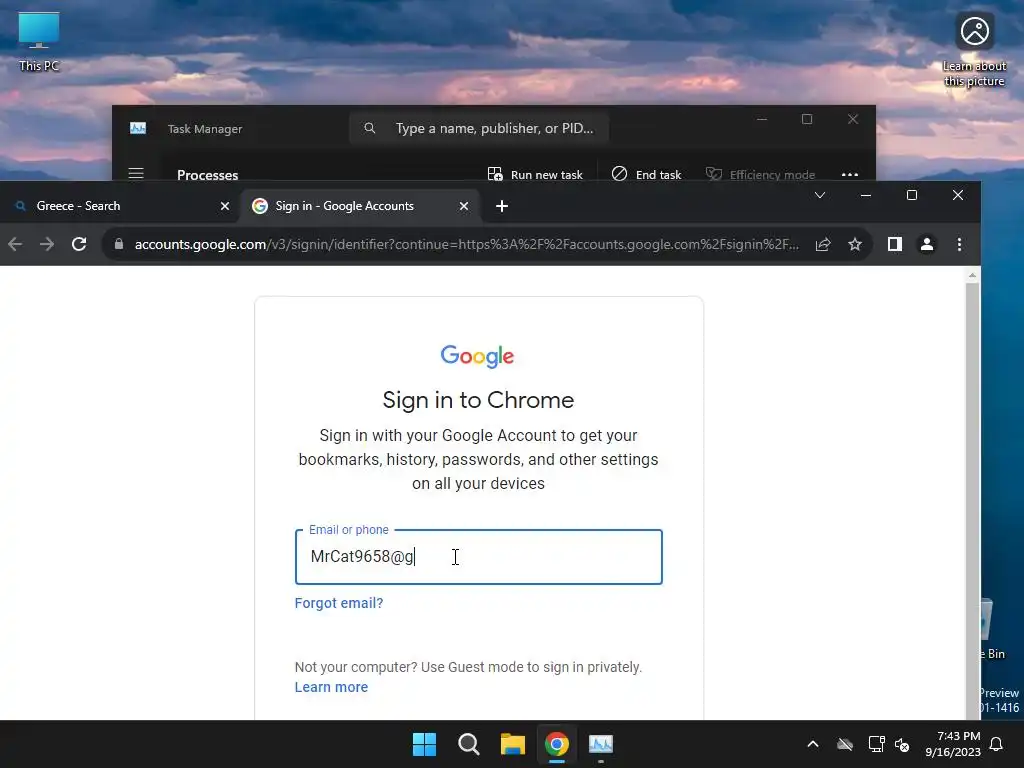
Task: Open the Learn more link
Action: click(x=331, y=687)
